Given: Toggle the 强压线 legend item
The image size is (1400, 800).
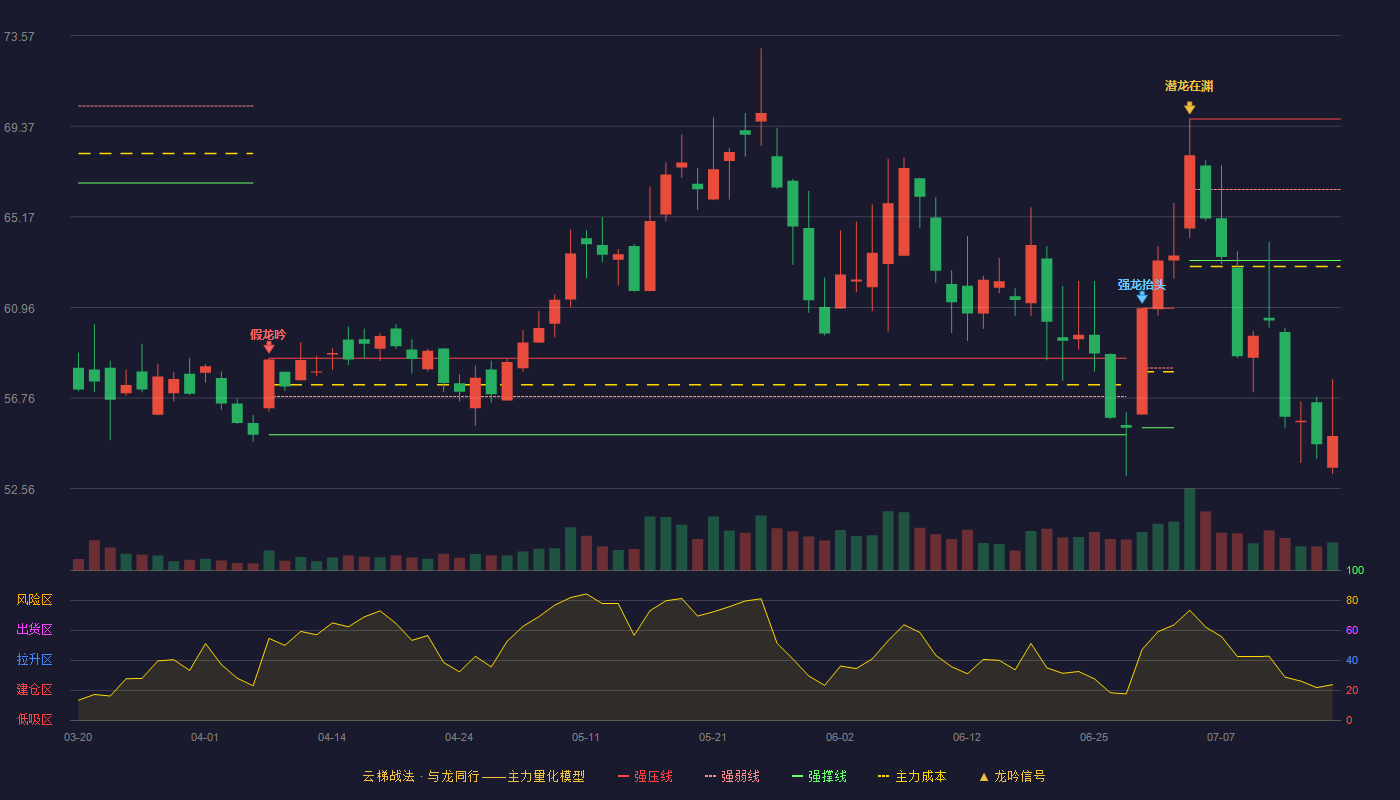Looking at the screenshot, I should pyautogui.click(x=645, y=776).
